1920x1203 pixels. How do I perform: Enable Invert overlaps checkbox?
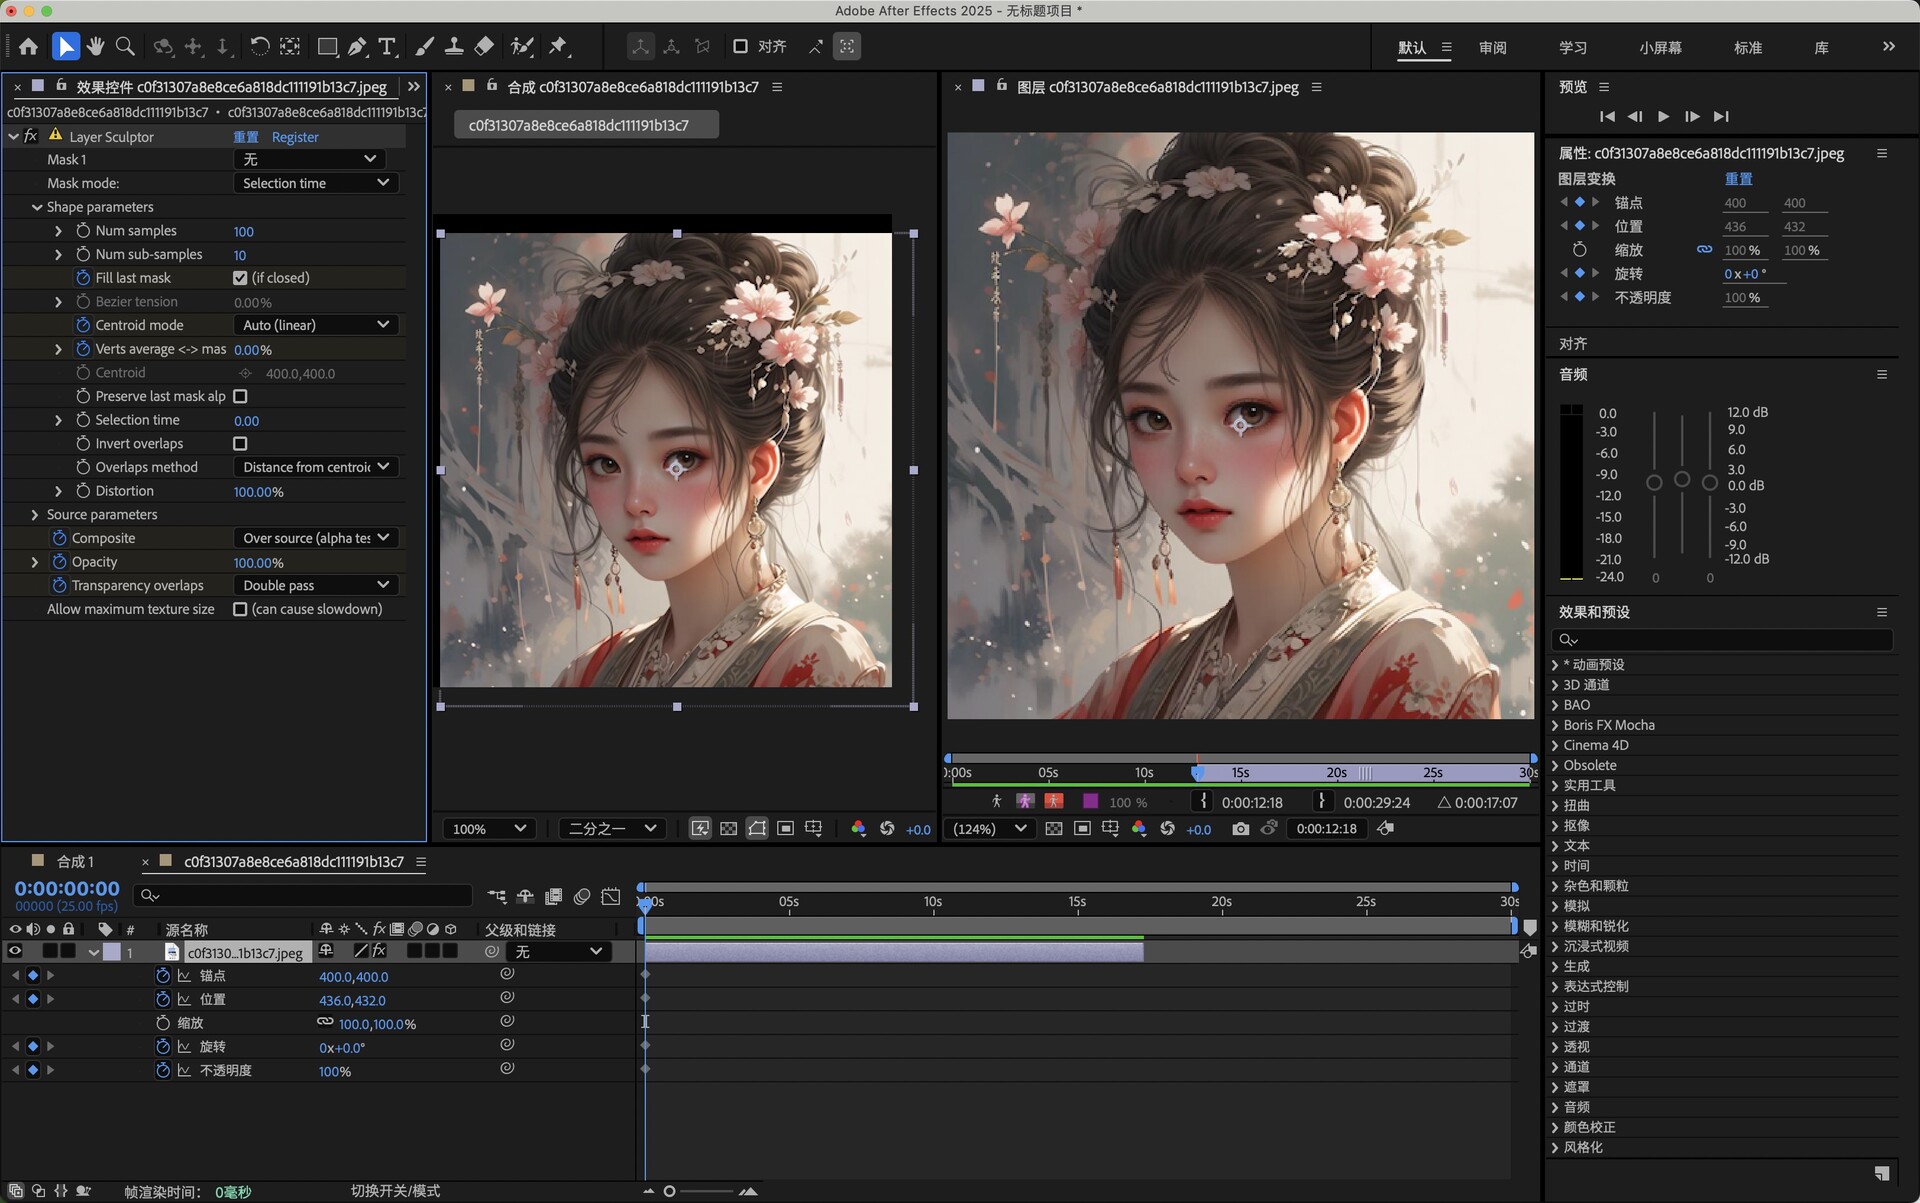(240, 443)
